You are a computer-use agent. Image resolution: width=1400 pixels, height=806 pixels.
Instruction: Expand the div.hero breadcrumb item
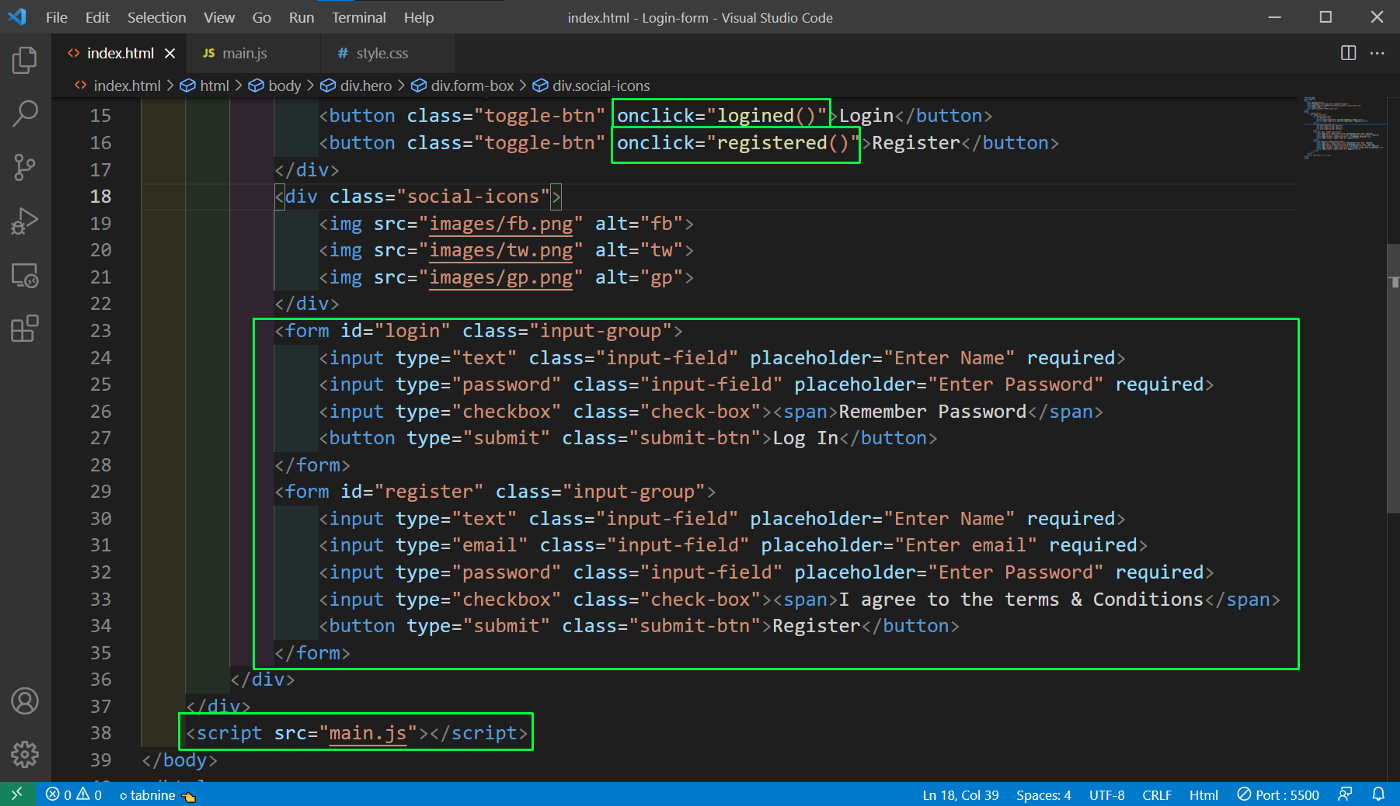[x=356, y=86]
